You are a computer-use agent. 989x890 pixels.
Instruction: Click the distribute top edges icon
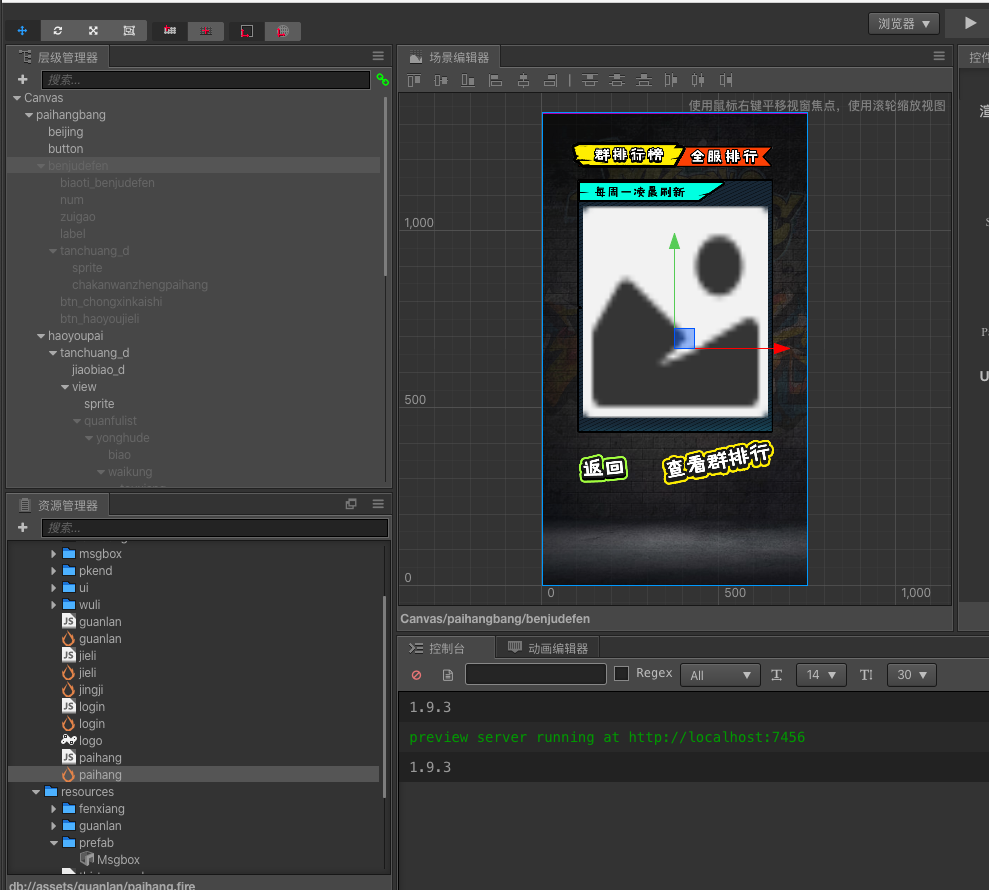click(x=590, y=80)
